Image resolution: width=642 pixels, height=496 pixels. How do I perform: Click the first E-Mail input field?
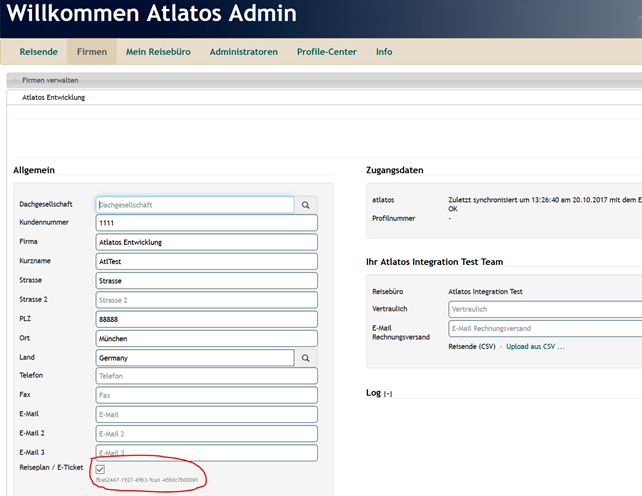[206, 414]
